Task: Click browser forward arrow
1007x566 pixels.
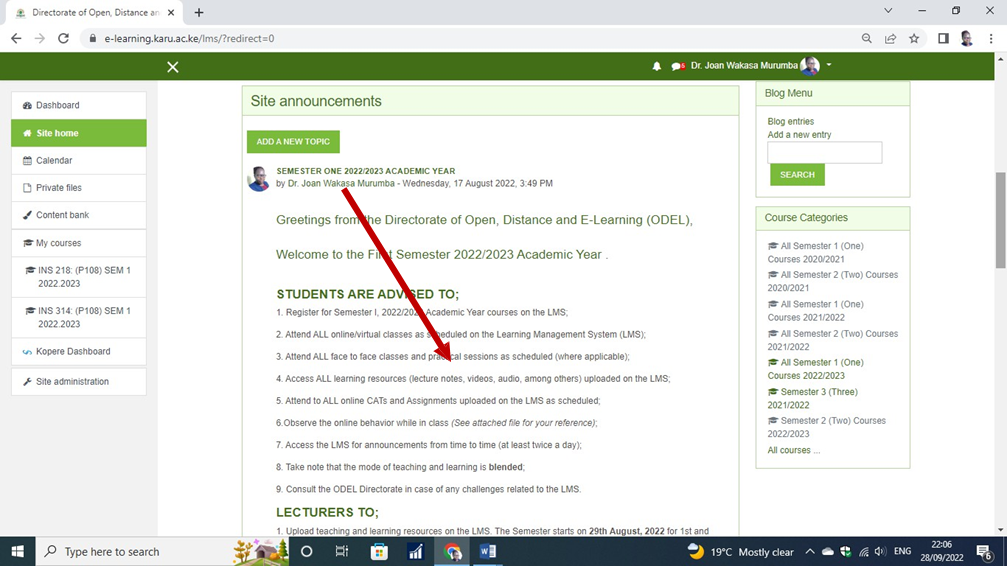Action: [40, 39]
